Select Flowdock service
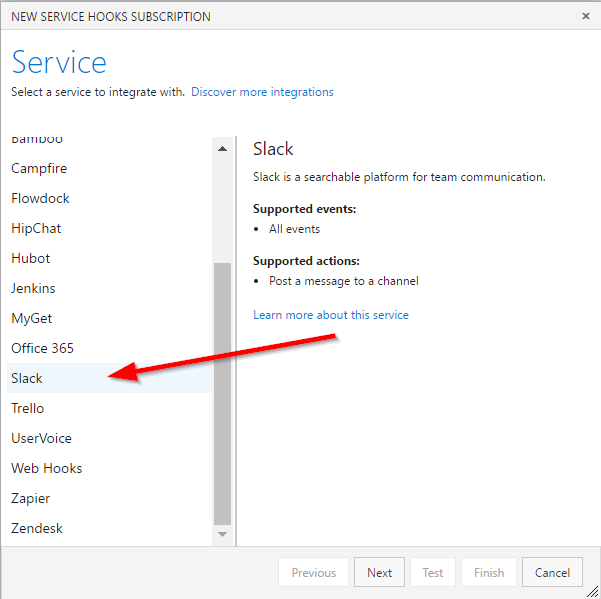The width and height of the screenshot is (601, 599). (x=109, y=198)
